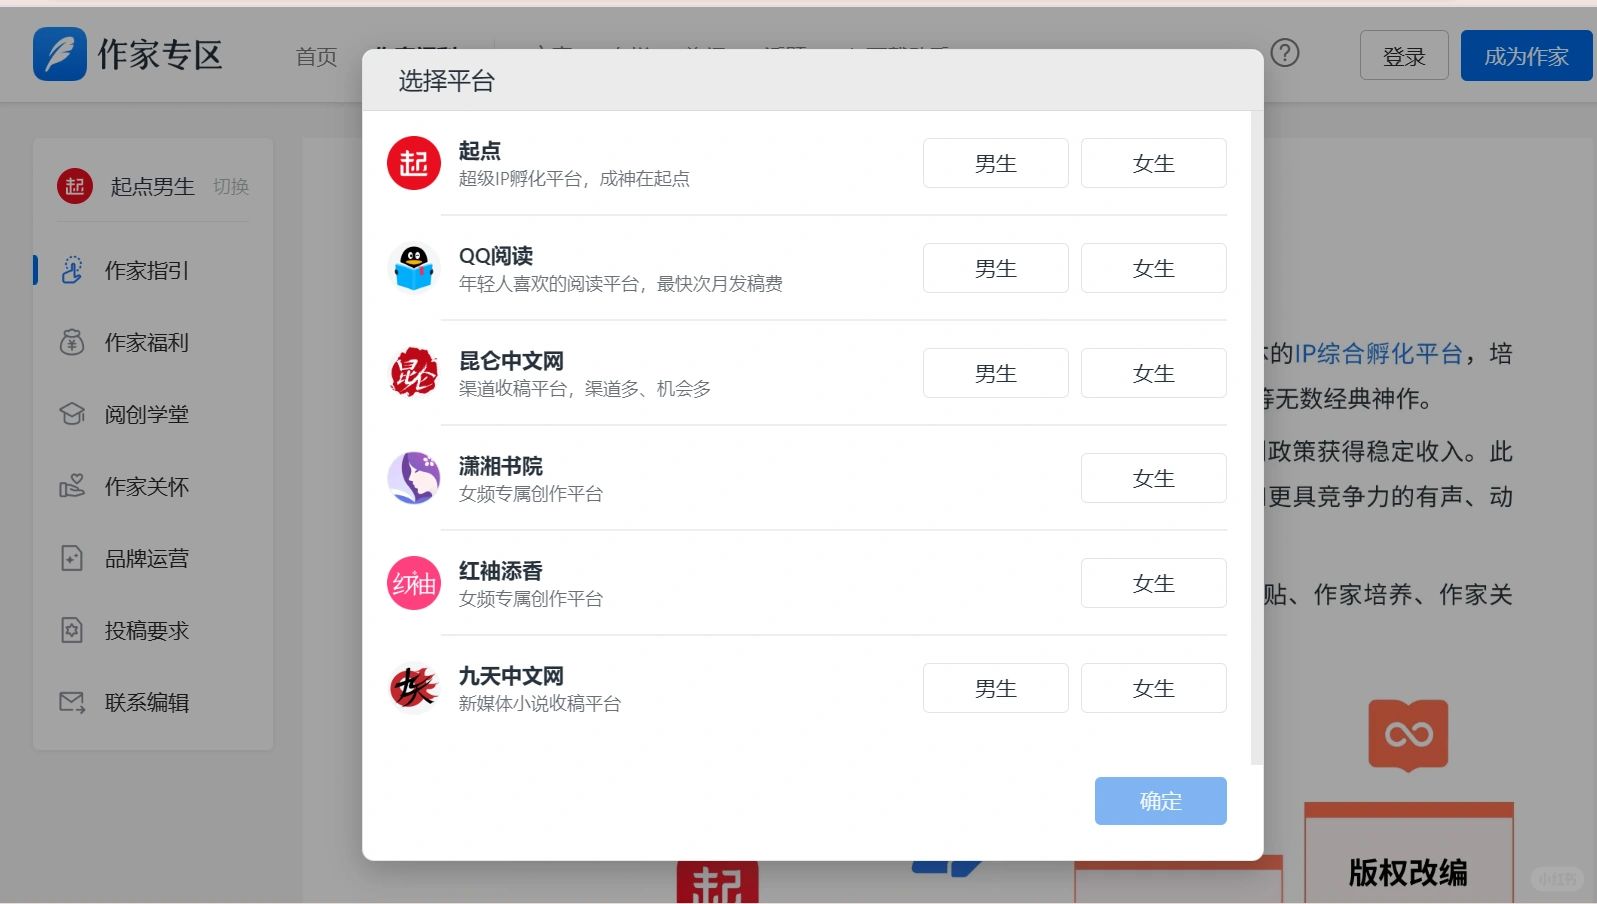
Task: Click the 登录 login button
Action: tap(1404, 56)
